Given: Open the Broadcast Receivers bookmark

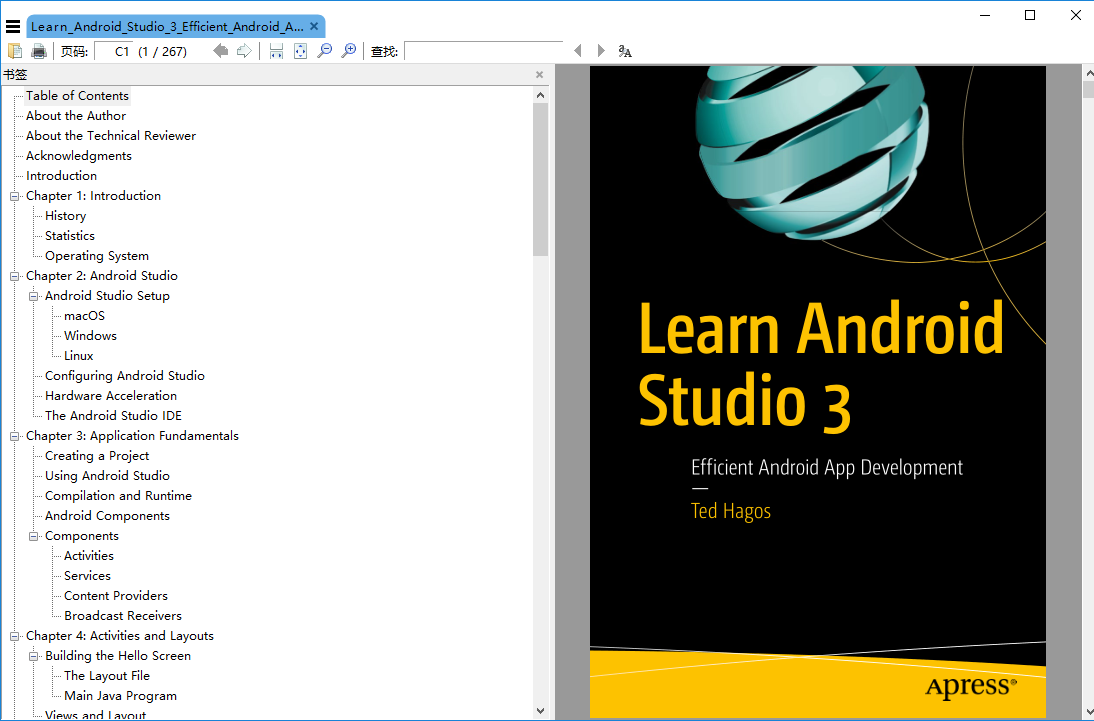Looking at the screenshot, I should (x=122, y=616).
